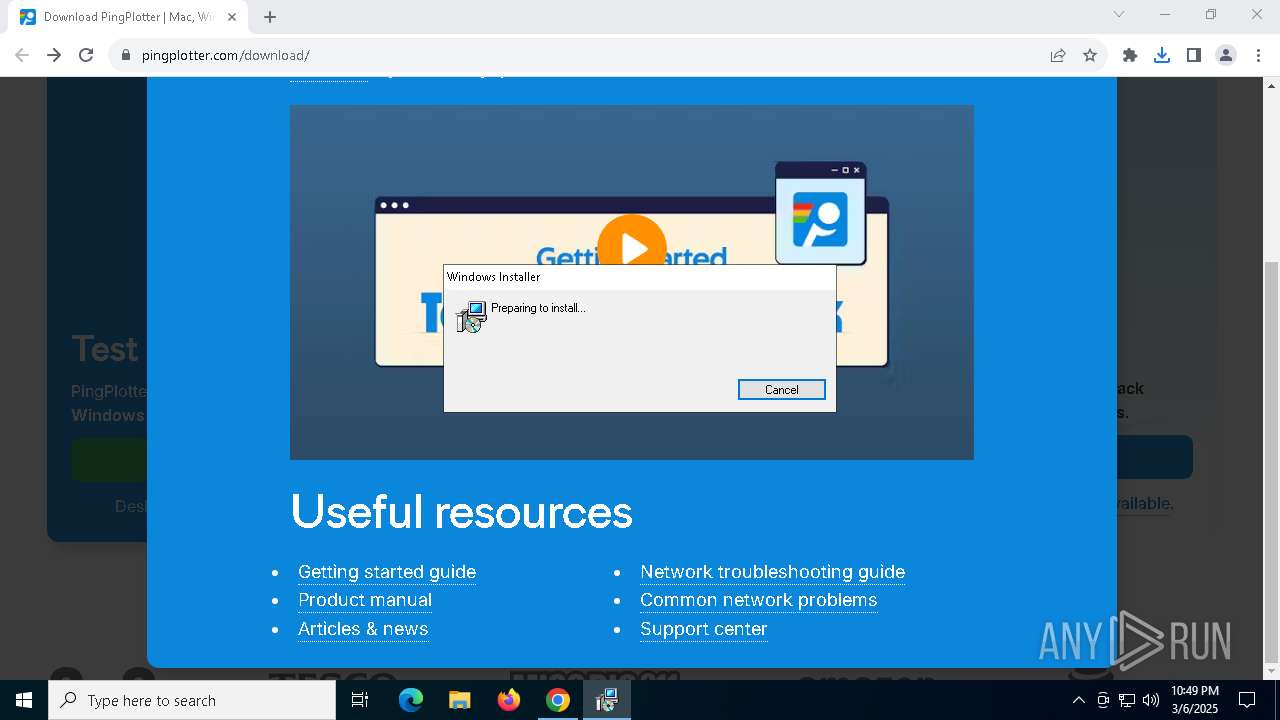Launch Firefox from taskbar
The image size is (1280, 720).
(509, 700)
